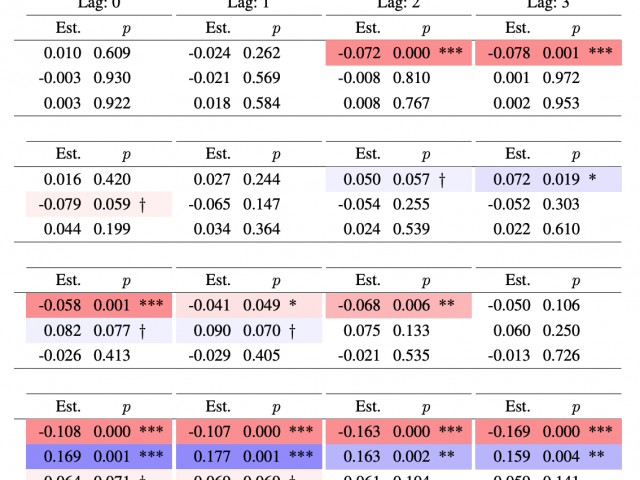Click the estimate value -0.072
The width and height of the screenshot is (640, 480).
[357, 53]
